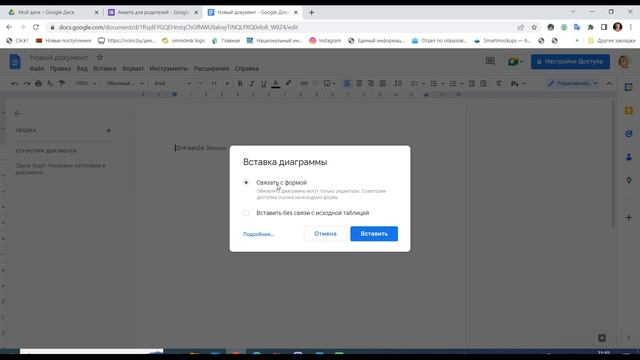Open the editing mode dropdown
Screen dimensions: 640x360
pyautogui.click(x=573, y=84)
